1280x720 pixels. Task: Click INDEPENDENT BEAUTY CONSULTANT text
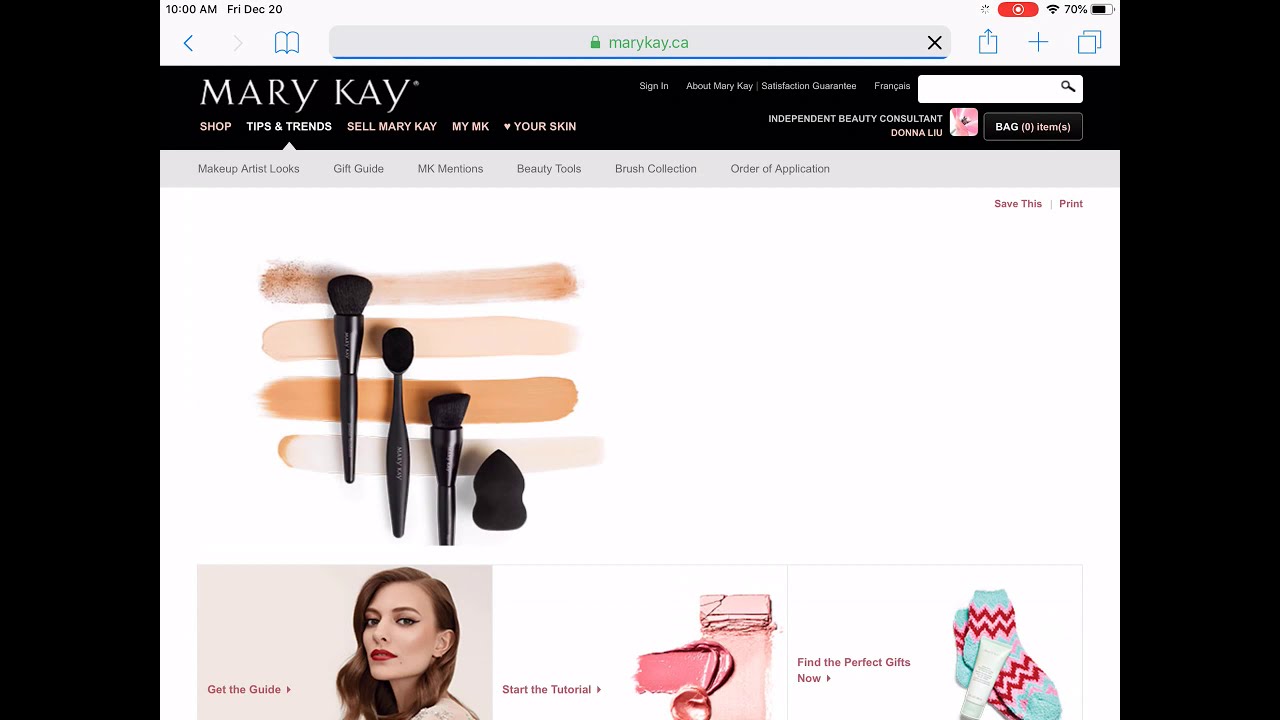[855, 118]
